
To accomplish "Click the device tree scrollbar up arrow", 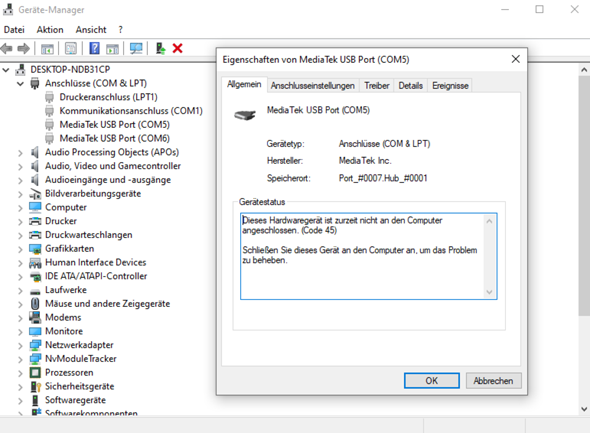I will (x=584, y=70).
